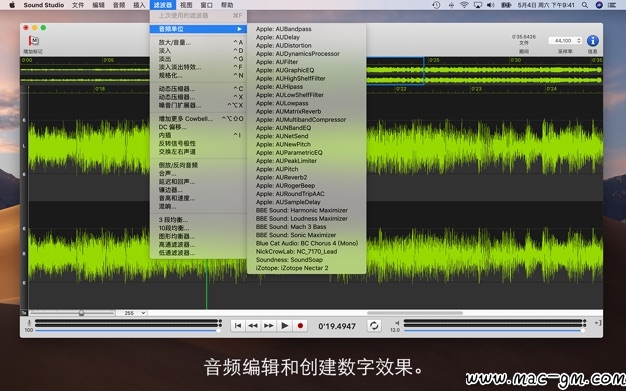The height and width of the screenshot is (391, 626).
Task: Open the blue Info button
Action: pos(592,41)
